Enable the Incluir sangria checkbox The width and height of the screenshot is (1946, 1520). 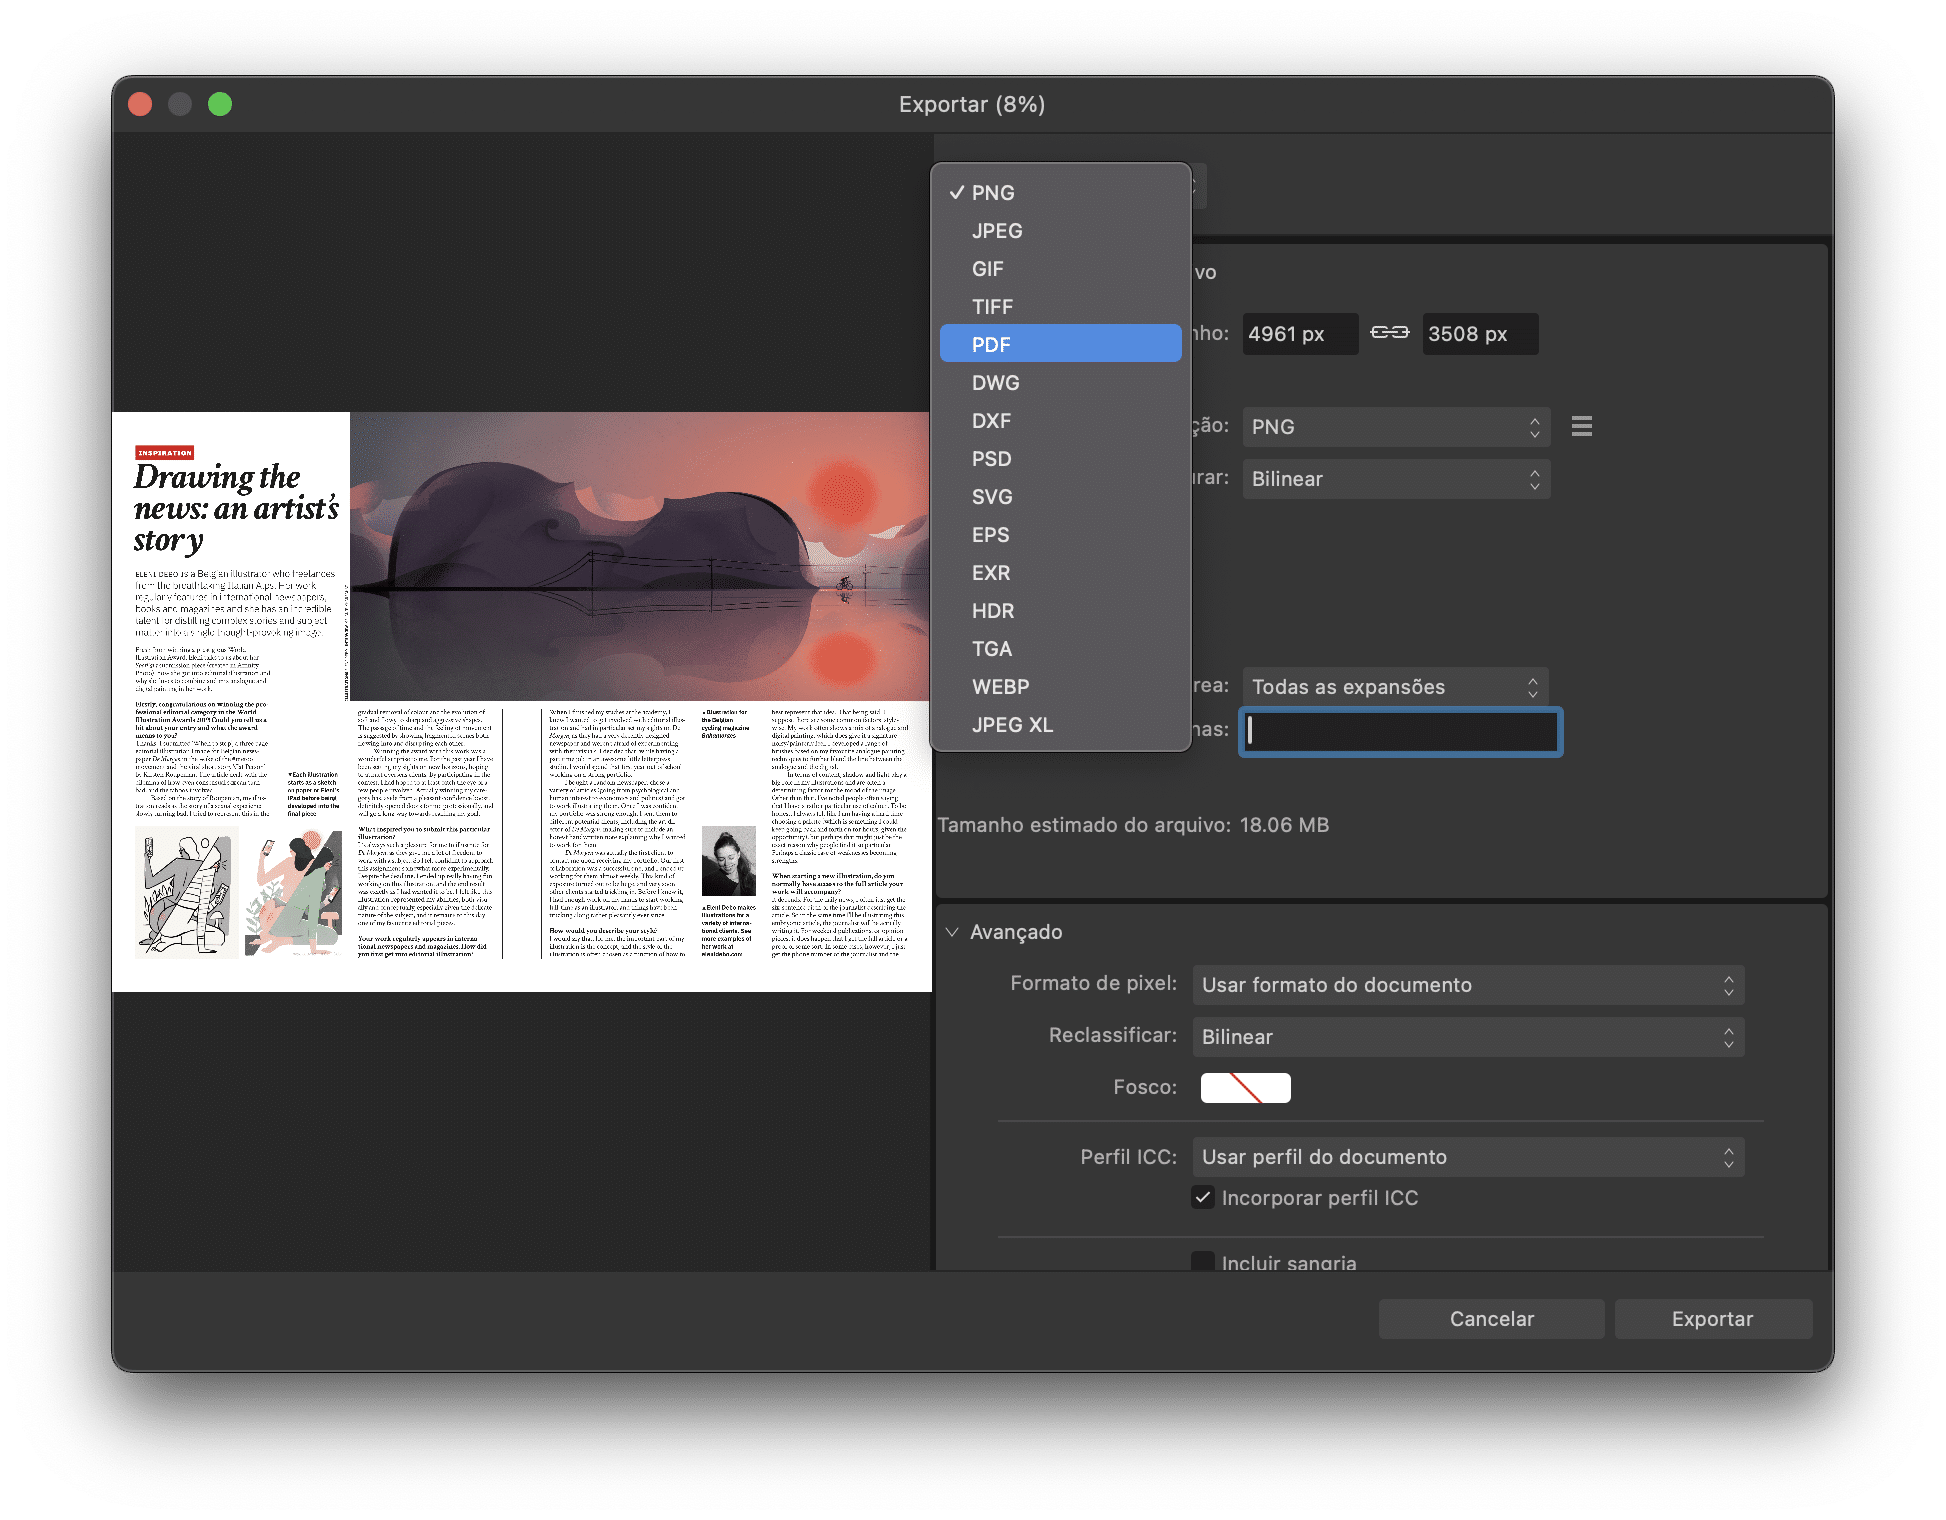1203,1262
